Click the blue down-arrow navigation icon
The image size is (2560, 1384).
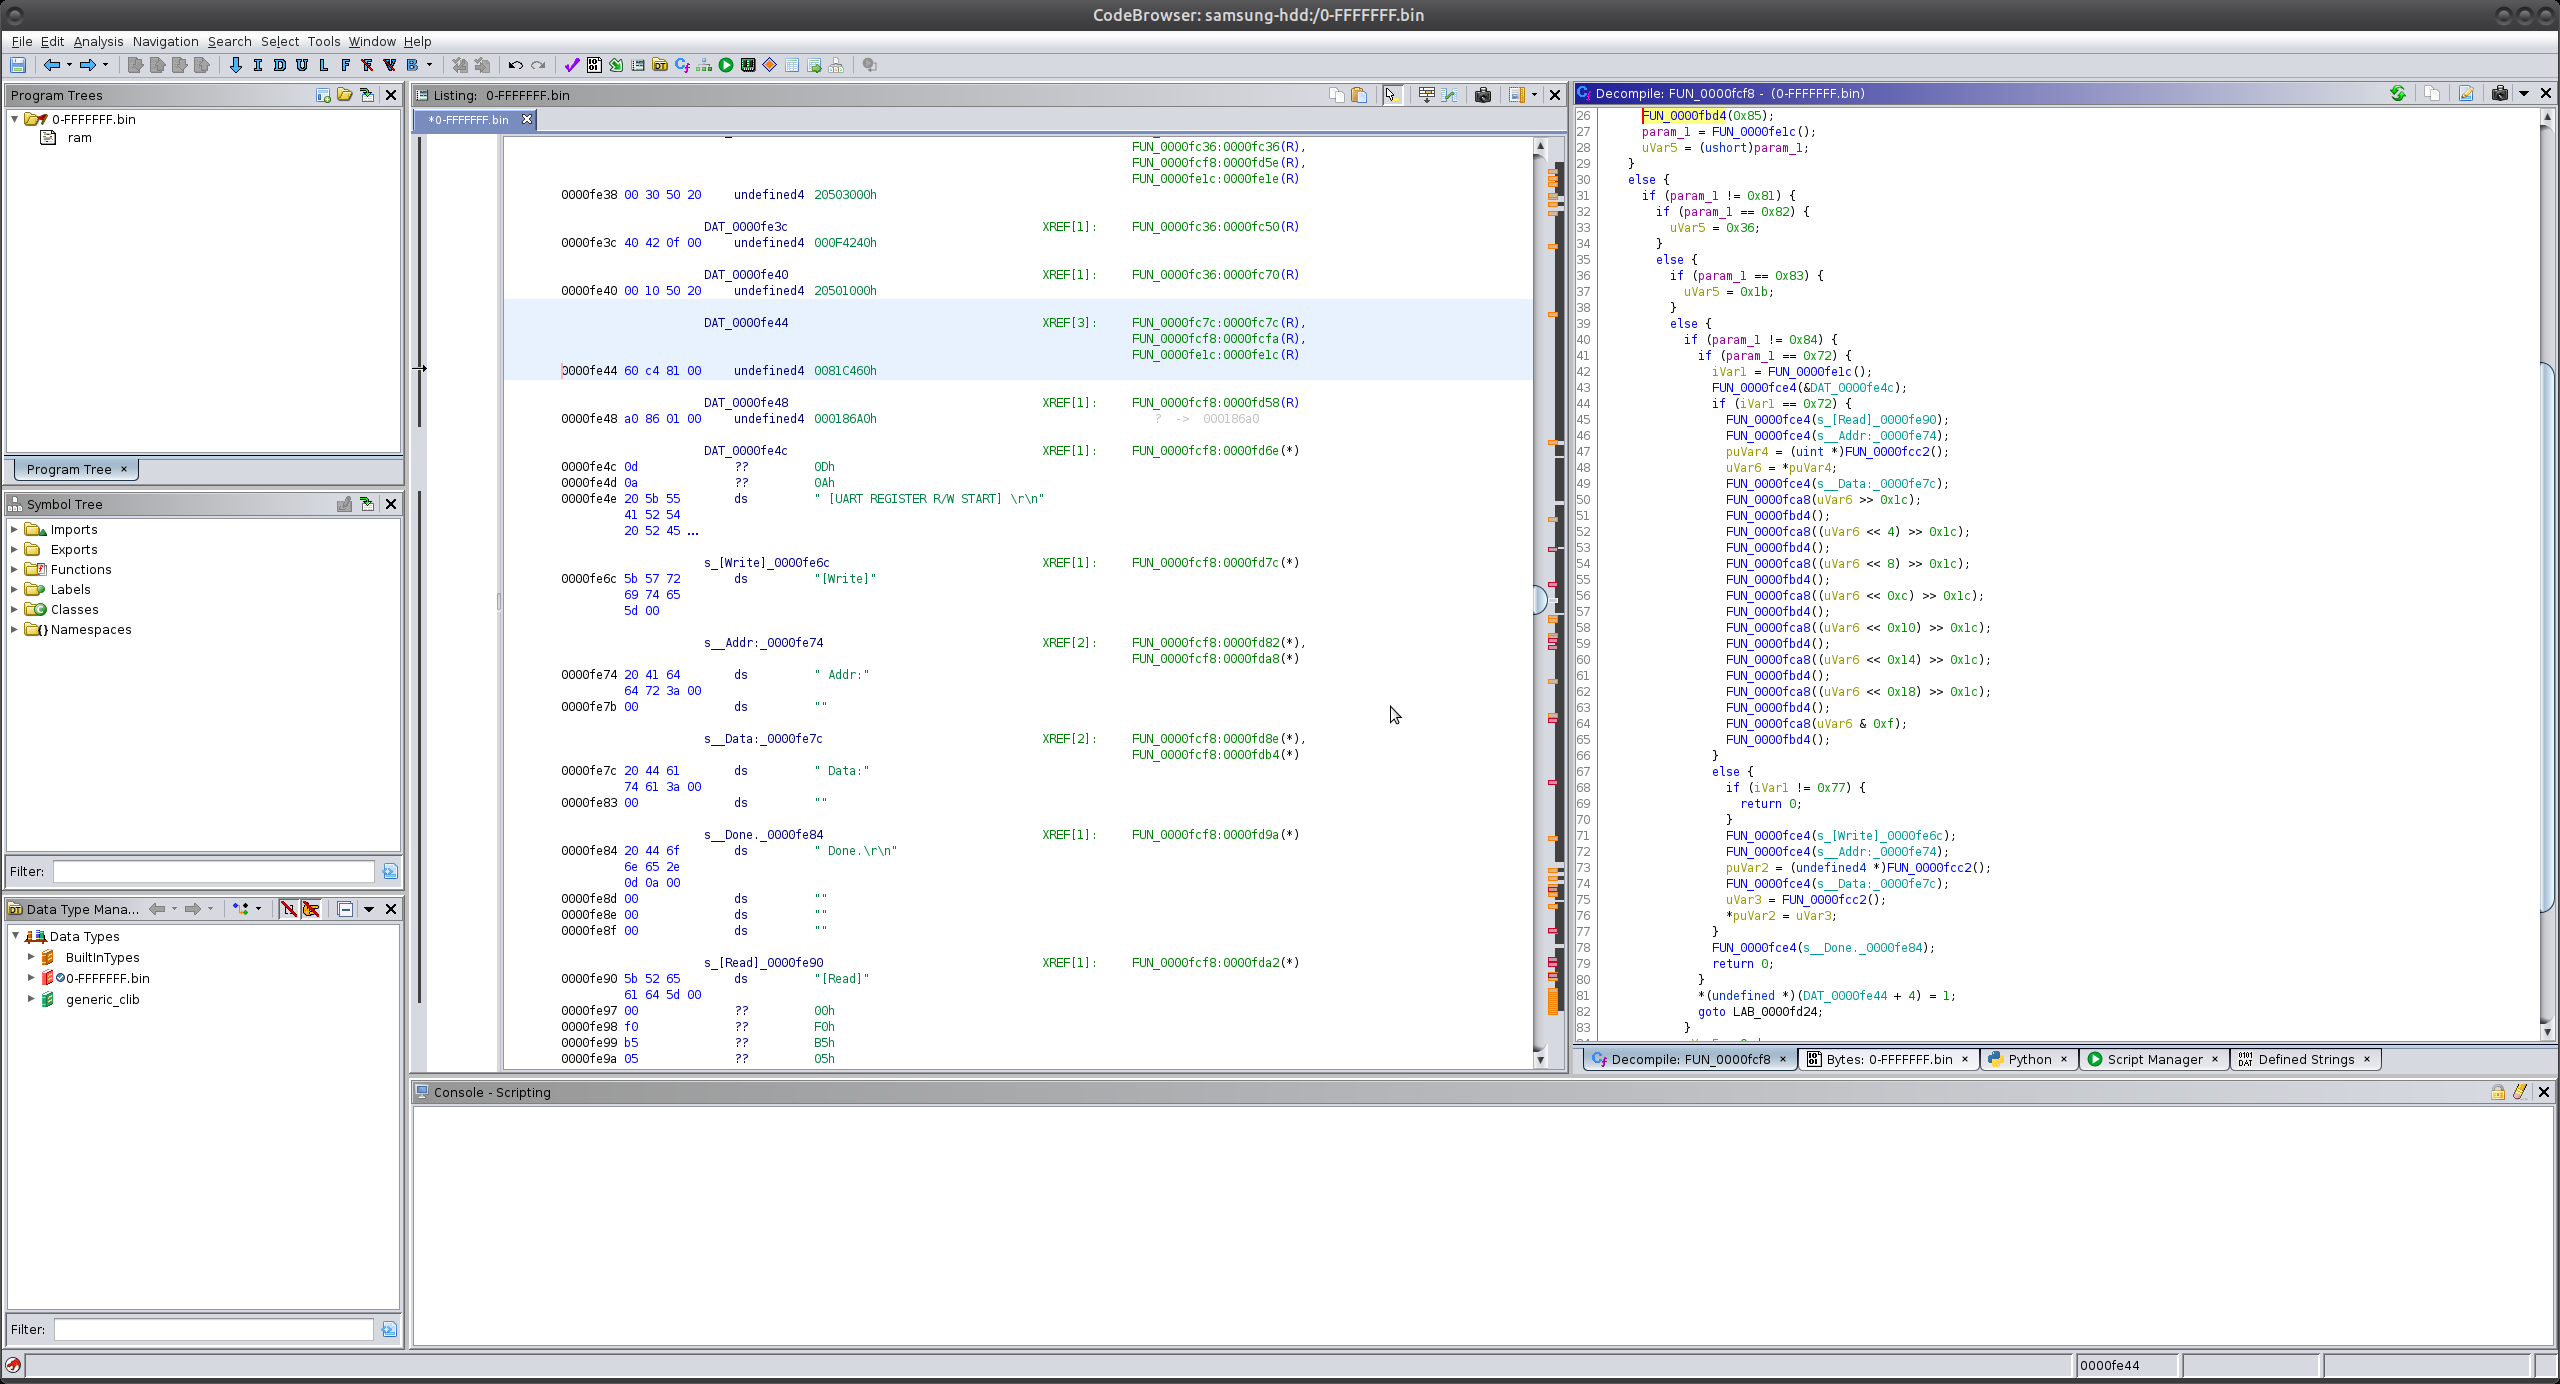(x=236, y=65)
